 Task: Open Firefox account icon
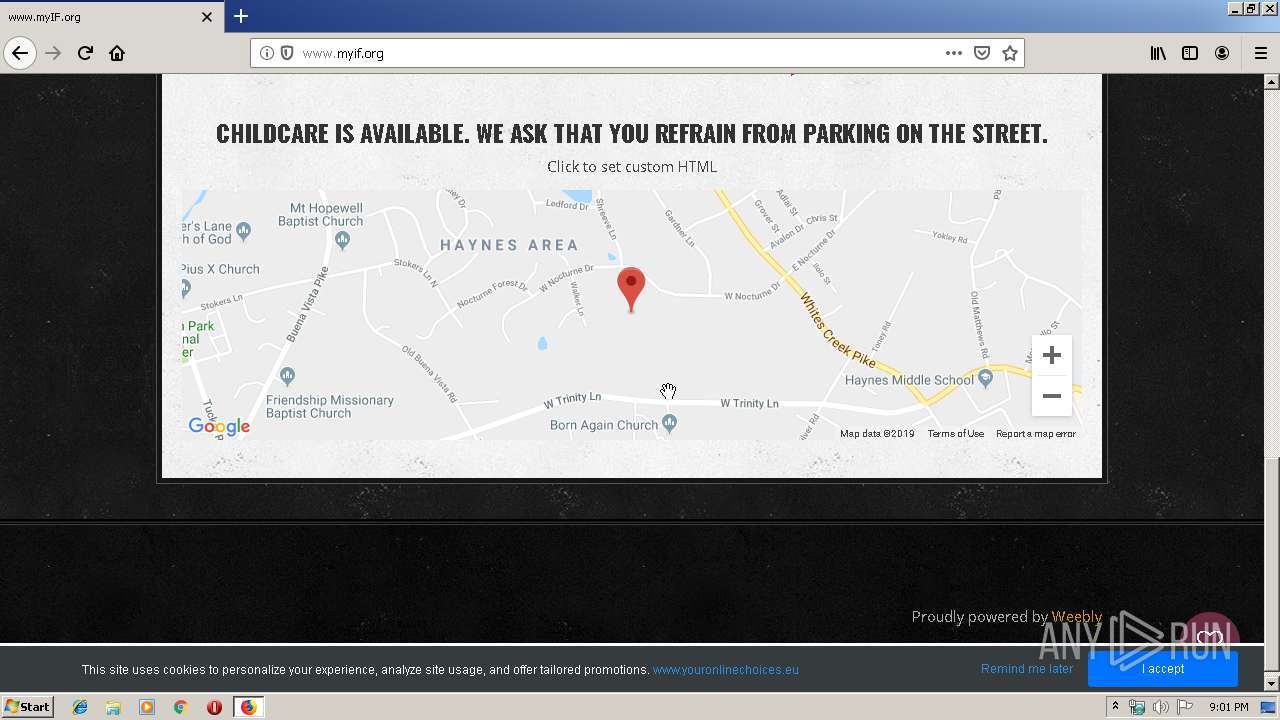point(1222,53)
